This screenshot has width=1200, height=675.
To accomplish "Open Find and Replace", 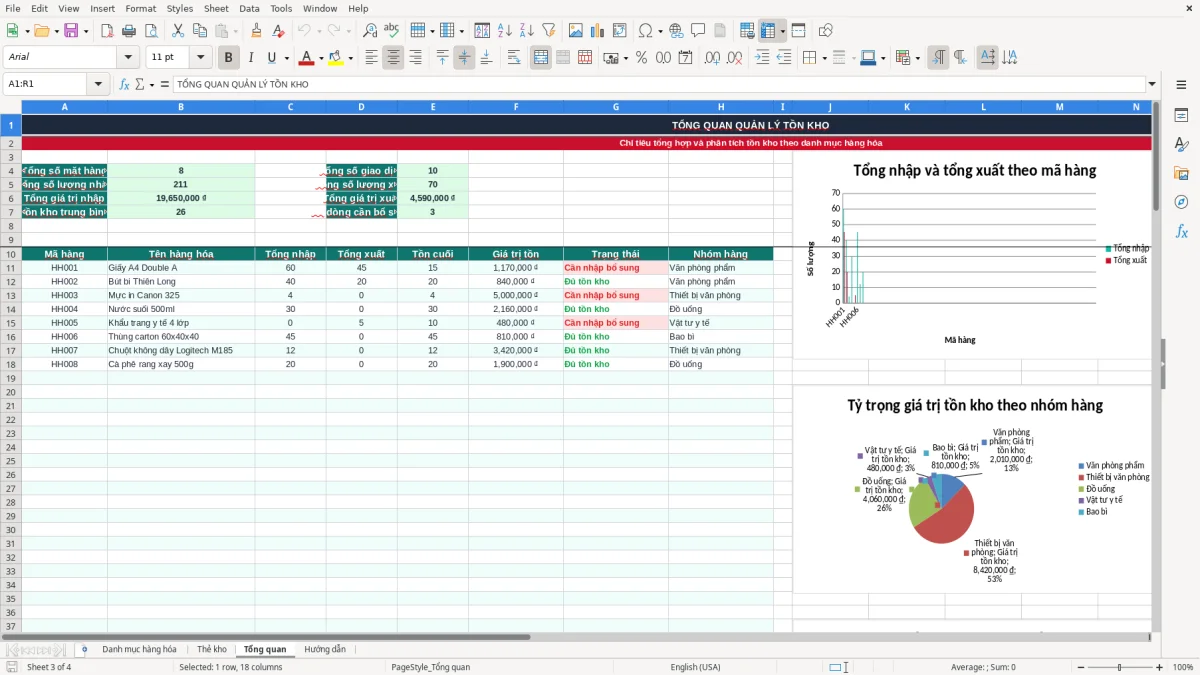I will 370,31.
